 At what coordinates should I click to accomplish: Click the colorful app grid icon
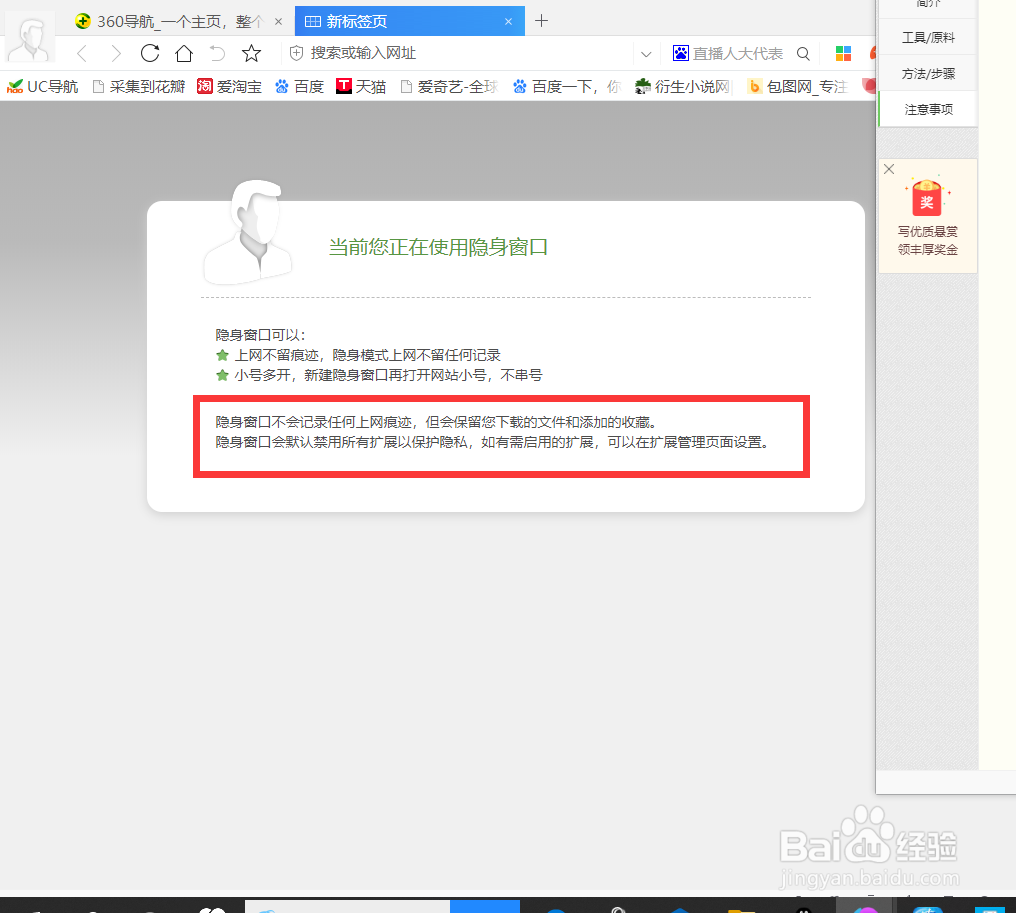click(x=843, y=53)
